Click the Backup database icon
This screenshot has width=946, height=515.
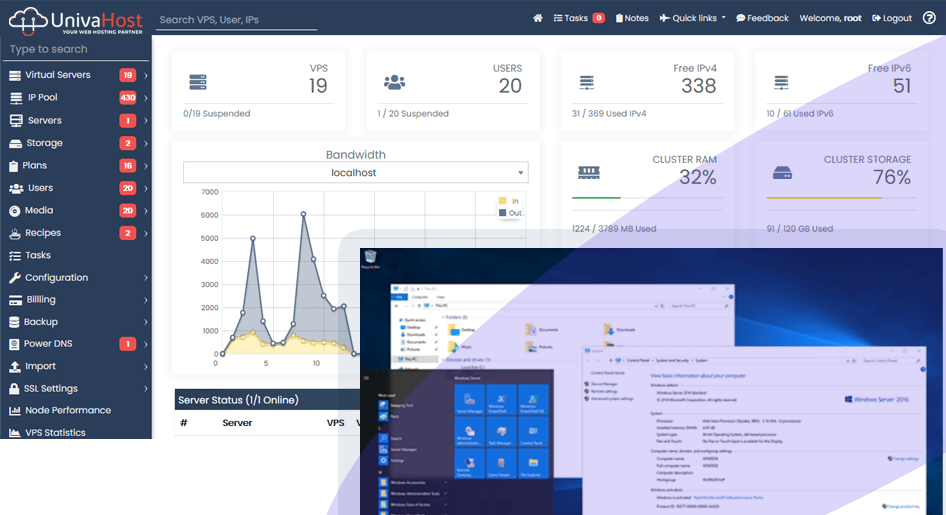[14, 322]
